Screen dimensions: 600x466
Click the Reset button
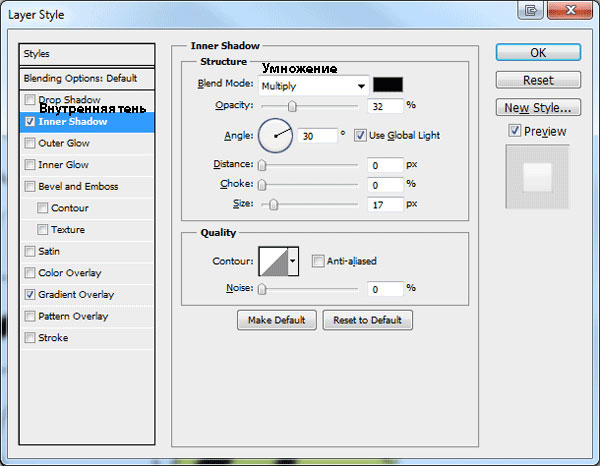(538, 80)
